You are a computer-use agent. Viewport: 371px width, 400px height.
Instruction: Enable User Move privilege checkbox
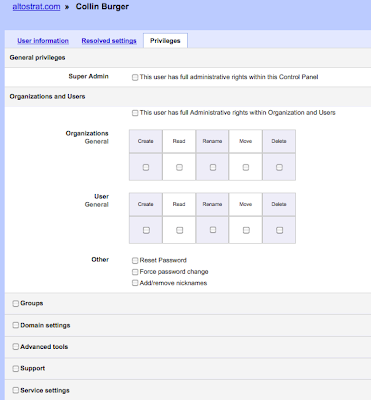246,230
